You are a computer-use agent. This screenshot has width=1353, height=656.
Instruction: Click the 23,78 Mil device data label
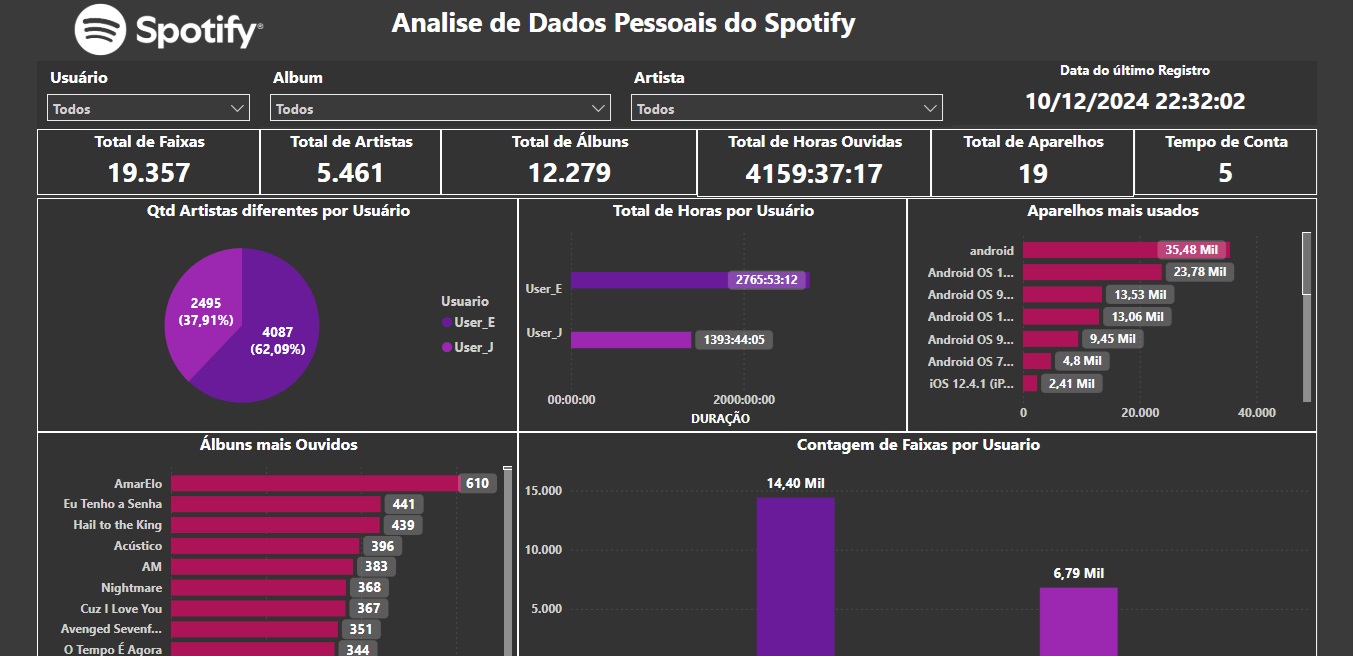[x=1198, y=272]
